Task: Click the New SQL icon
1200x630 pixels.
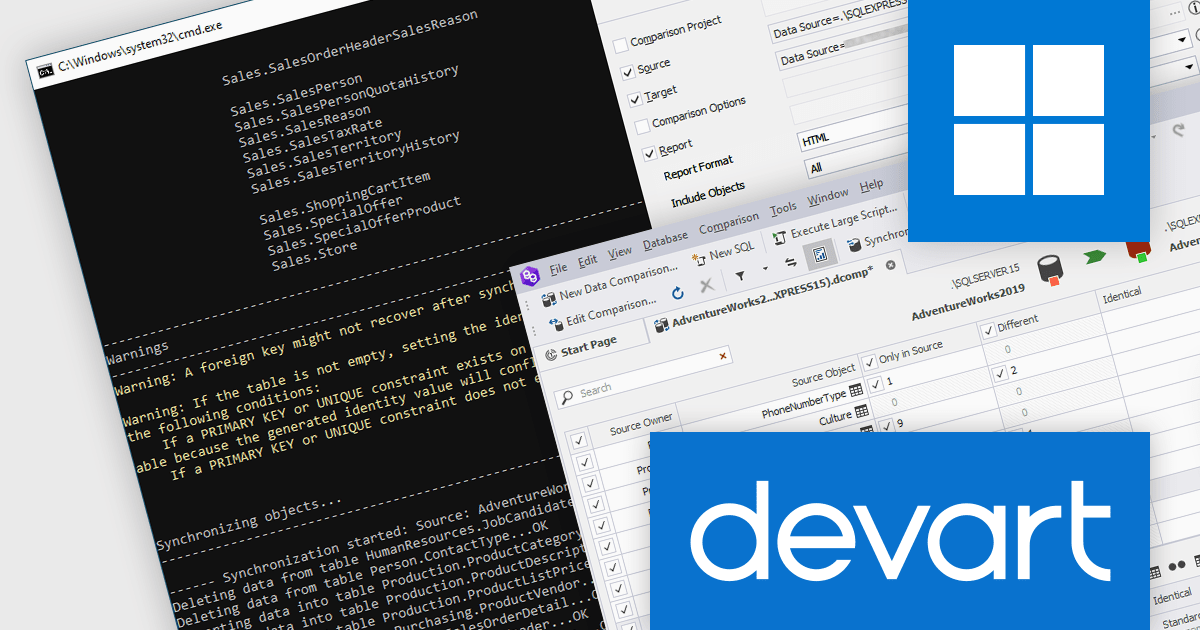Action: pos(700,258)
